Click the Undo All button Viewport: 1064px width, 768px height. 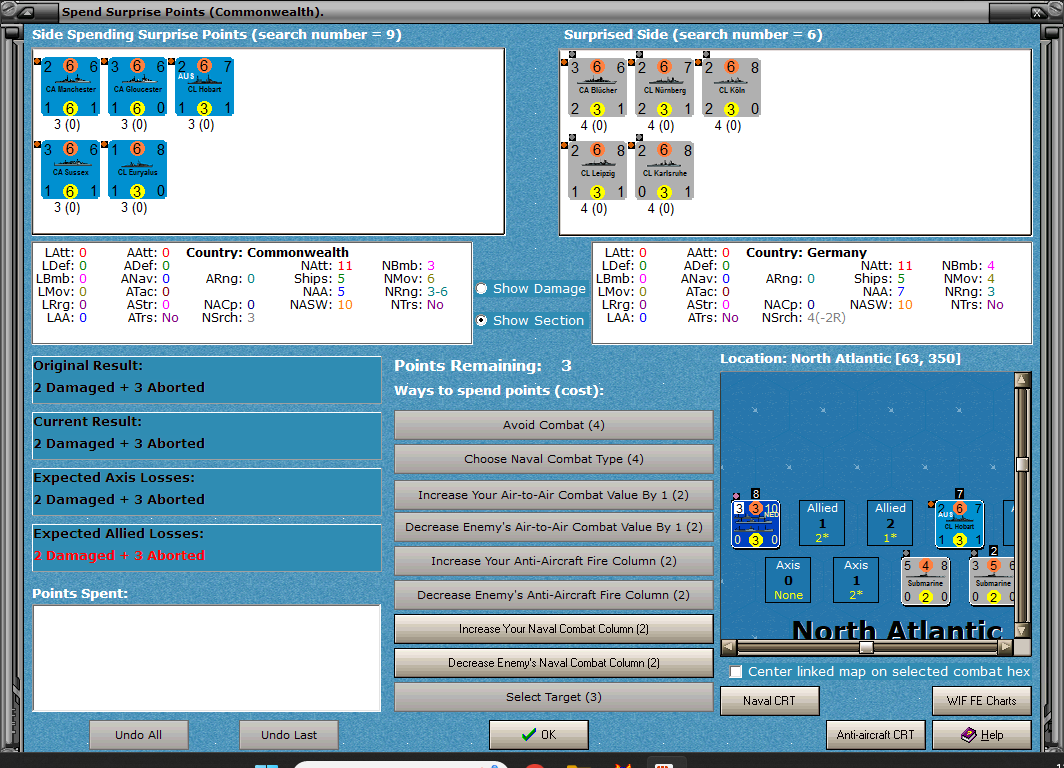click(138, 735)
